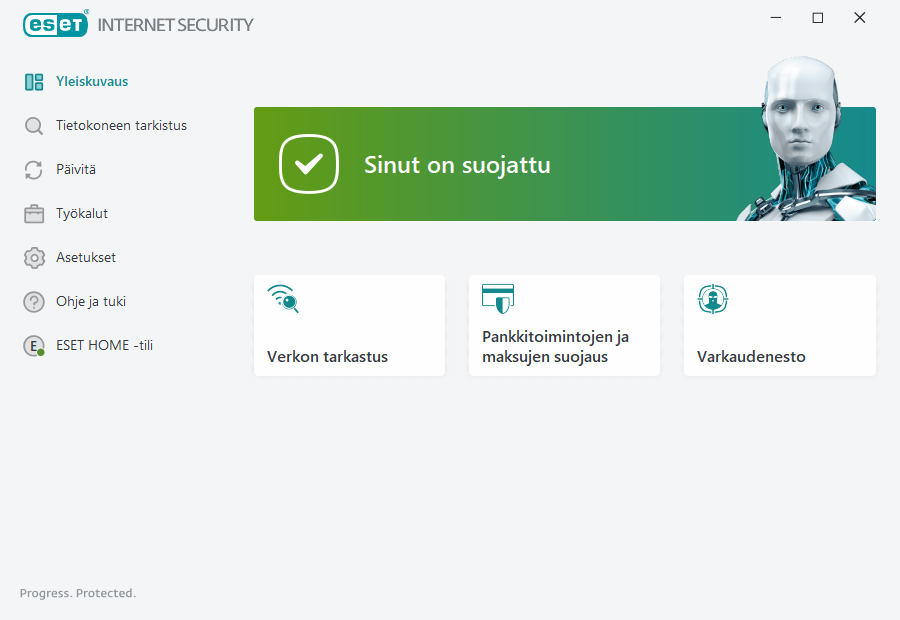Click the Ohje ja tuki question icon
The height and width of the screenshot is (620, 900).
point(34,302)
